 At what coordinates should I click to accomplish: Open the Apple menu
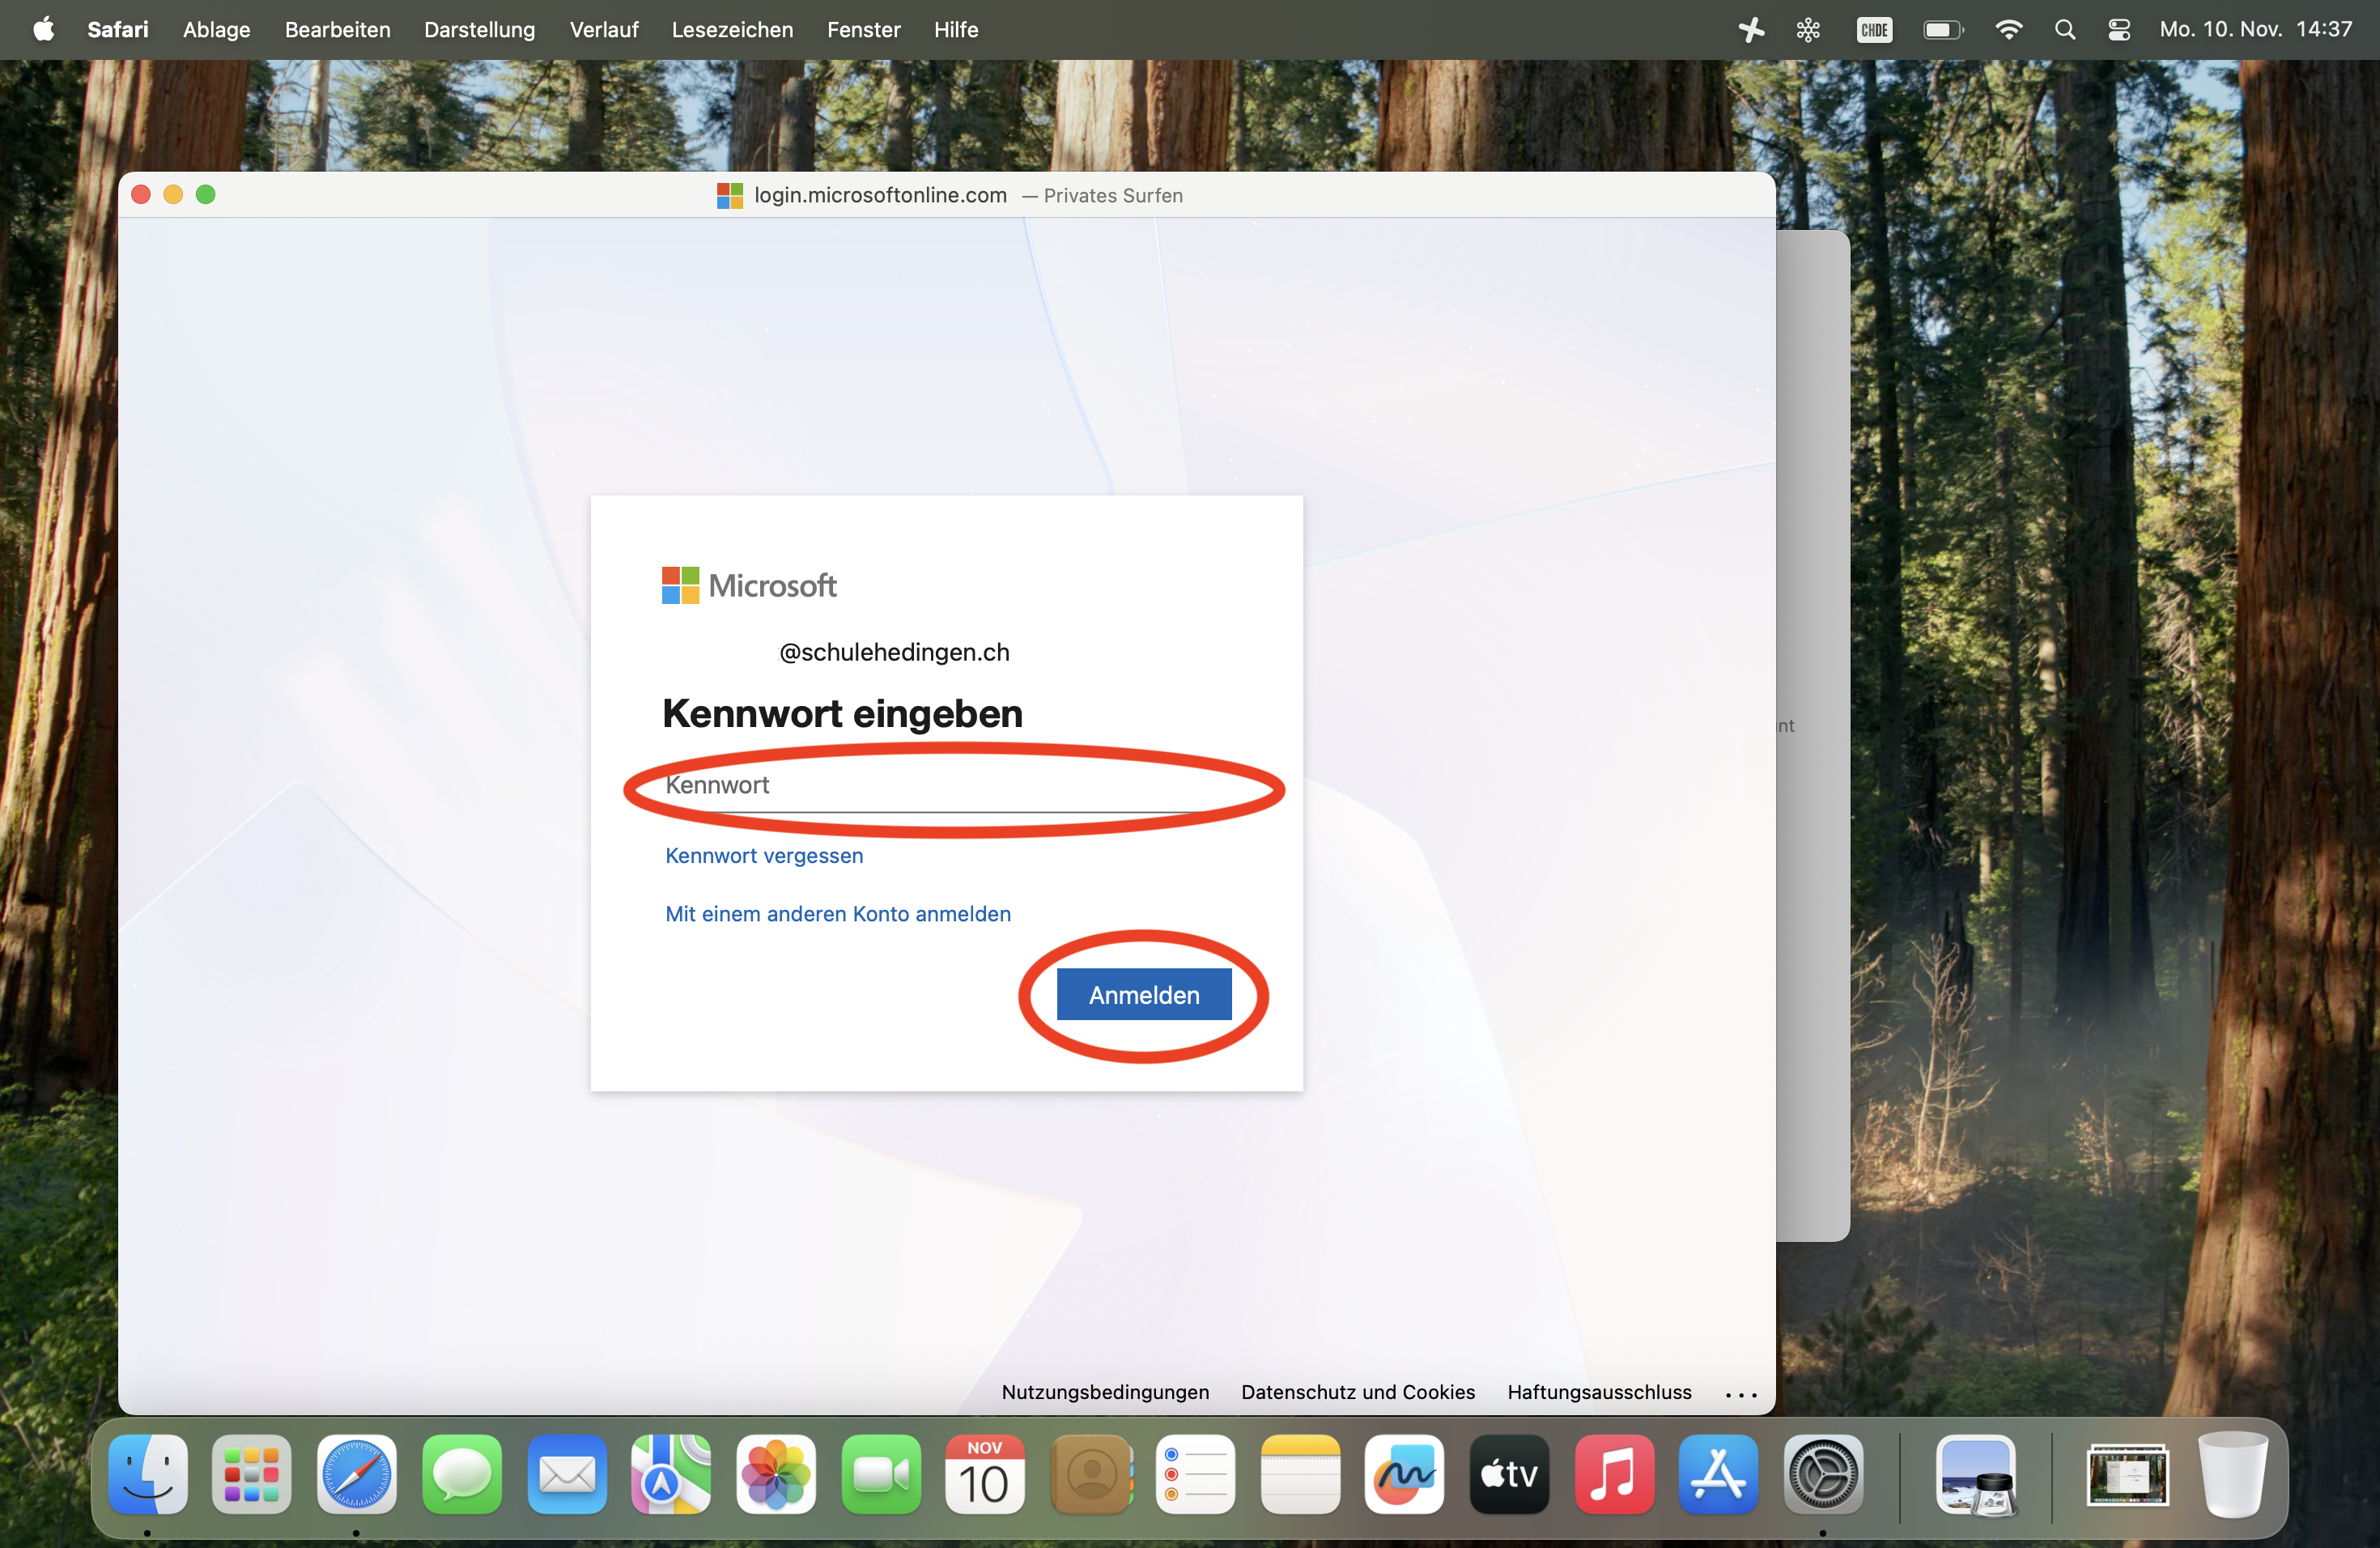(43, 29)
